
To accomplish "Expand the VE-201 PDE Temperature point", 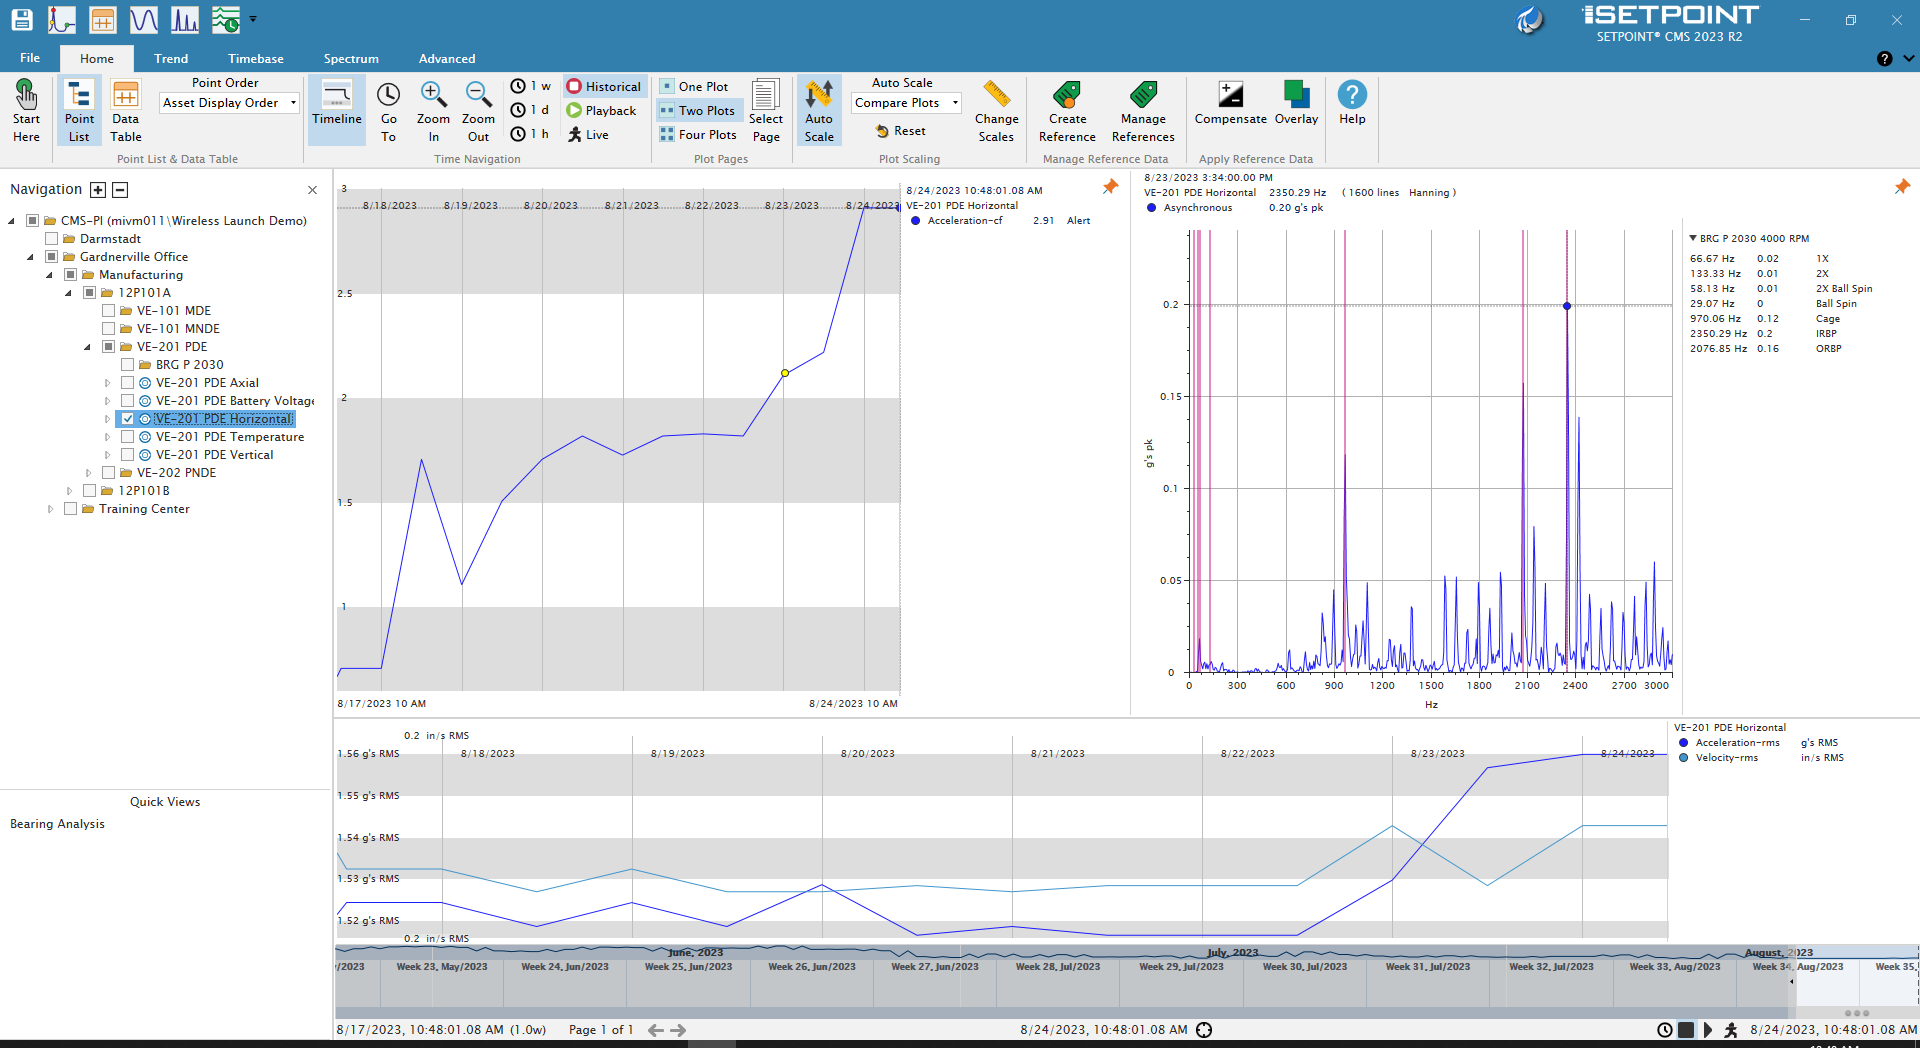I will 107,437.
